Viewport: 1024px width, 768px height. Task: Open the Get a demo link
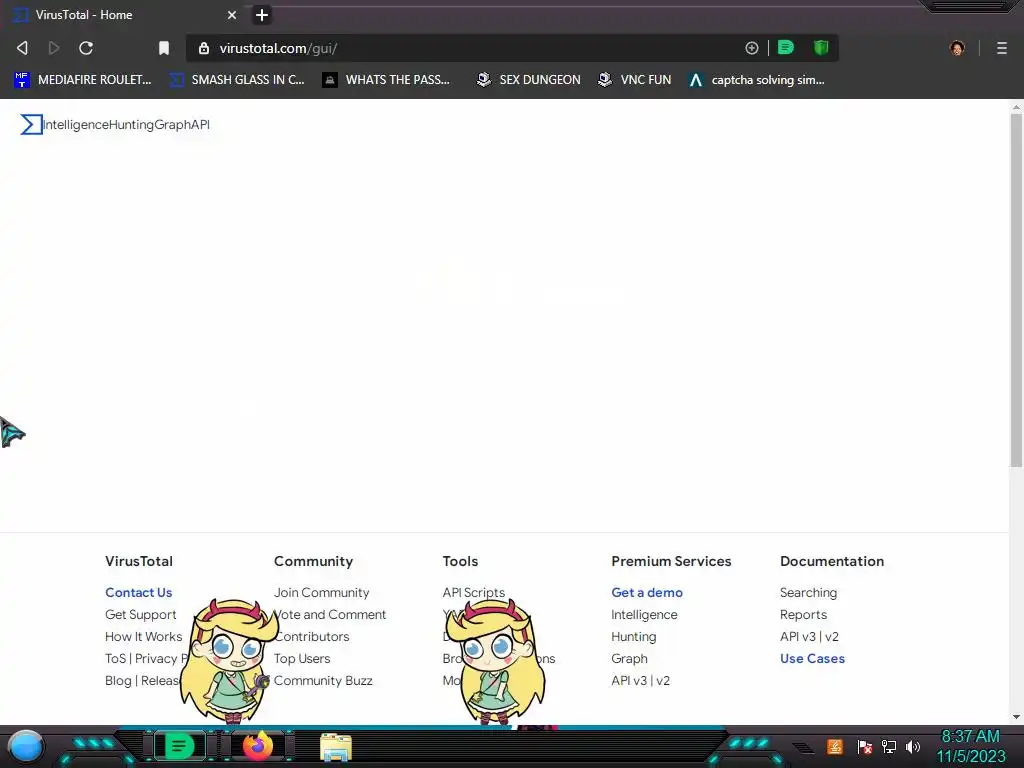(647, 592)
